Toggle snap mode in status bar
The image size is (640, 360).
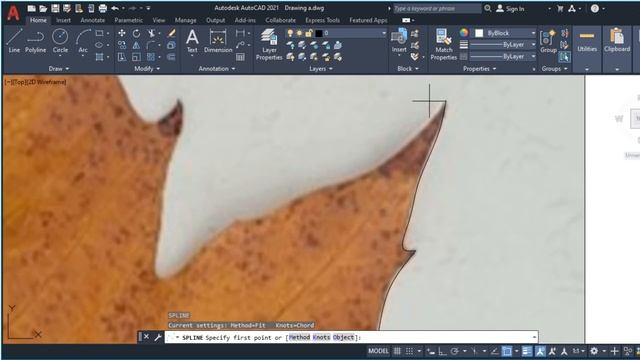point(409,351)
